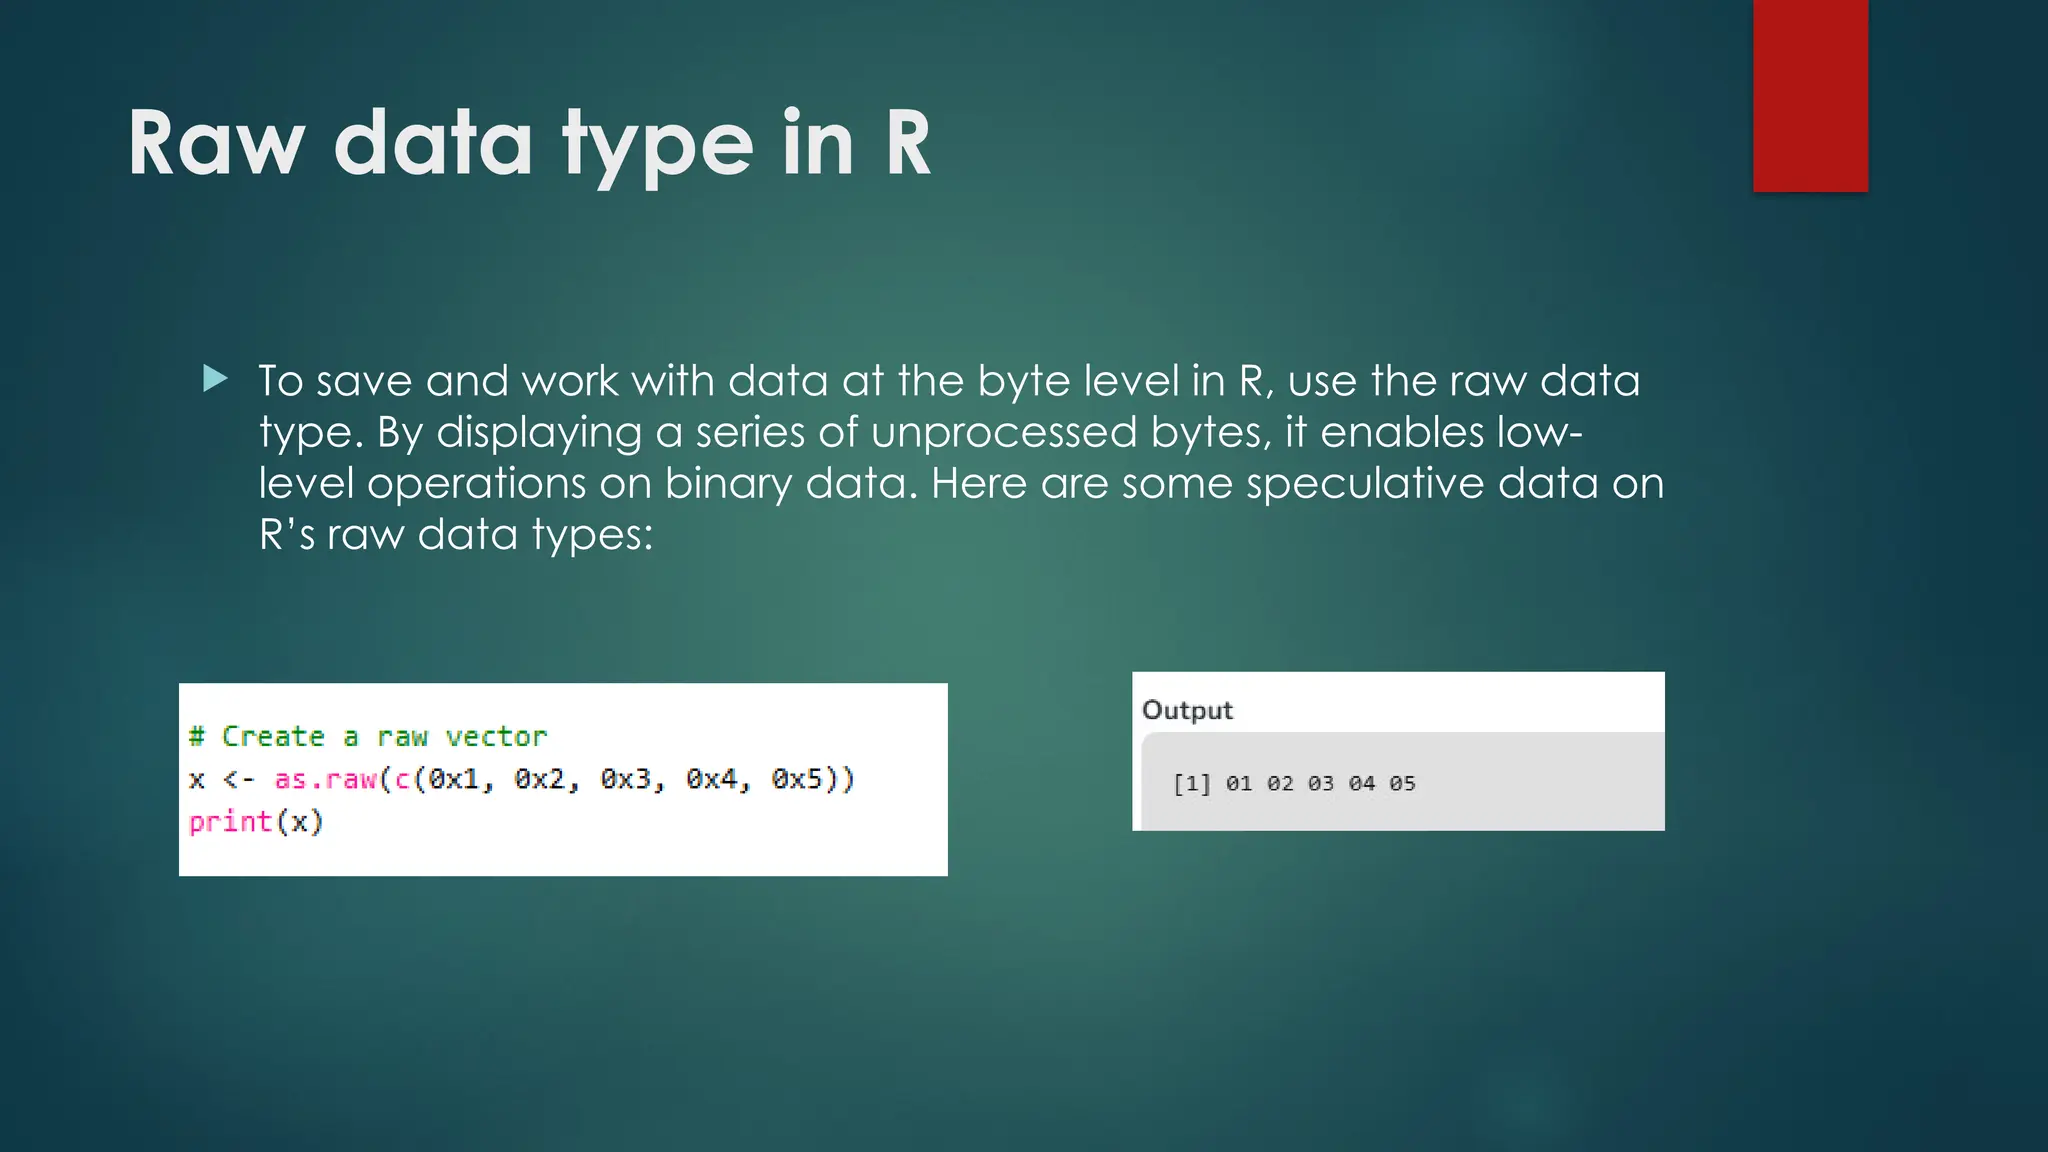Click the '[1] 01 02 03 04 05' output text
The height and width of the screenshot is (1152, 2048).
pyautogui.click(x=1295, y=783)
